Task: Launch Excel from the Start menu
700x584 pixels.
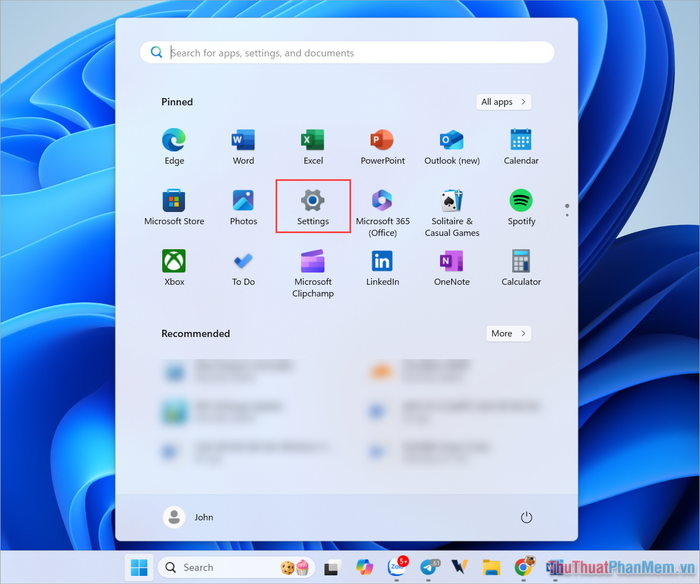Action: [313, 145]
